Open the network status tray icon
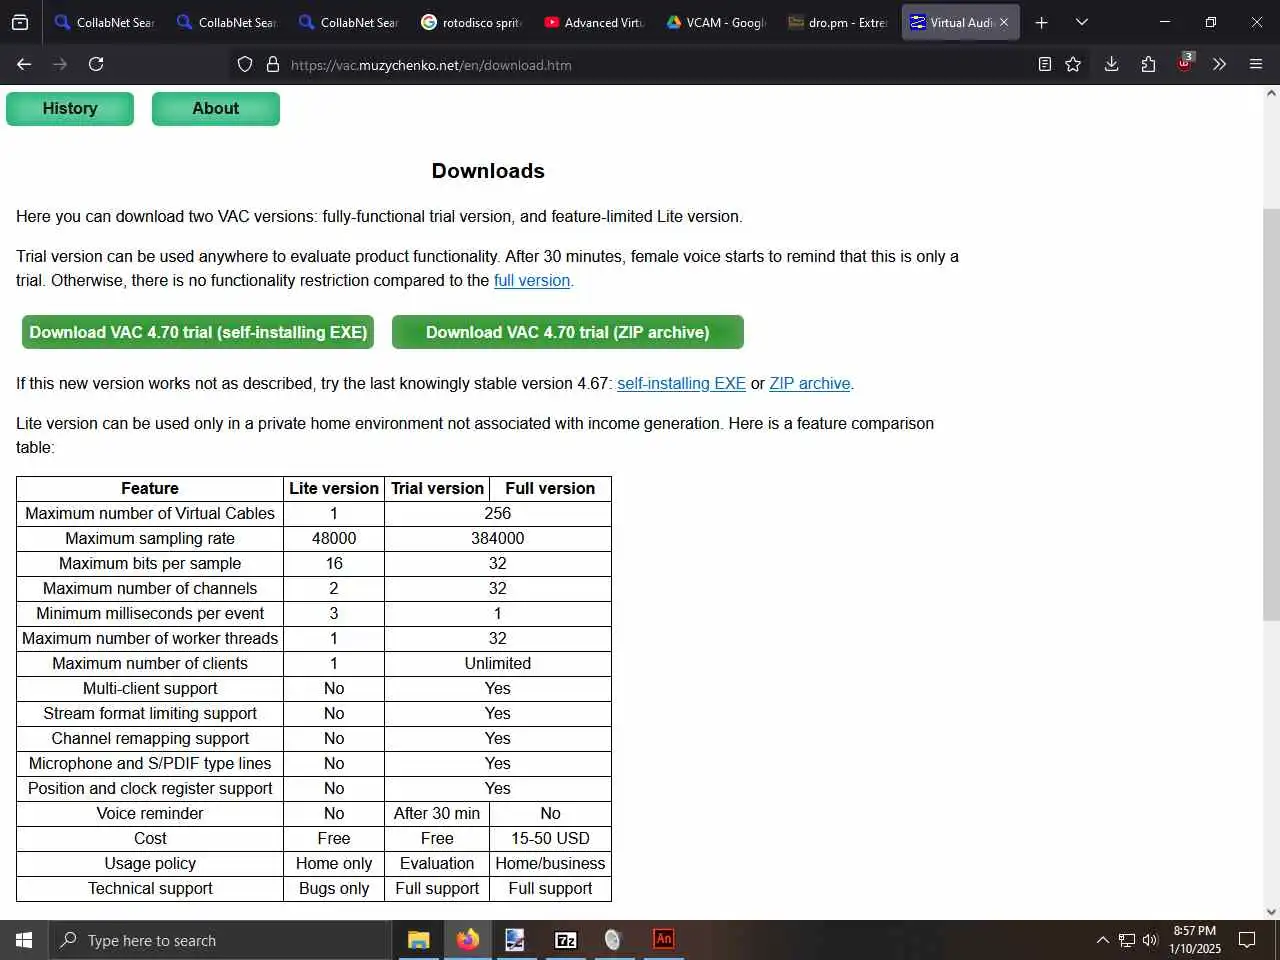The width and height of the screenshot is (1280, 960). tap(1127, 940)
